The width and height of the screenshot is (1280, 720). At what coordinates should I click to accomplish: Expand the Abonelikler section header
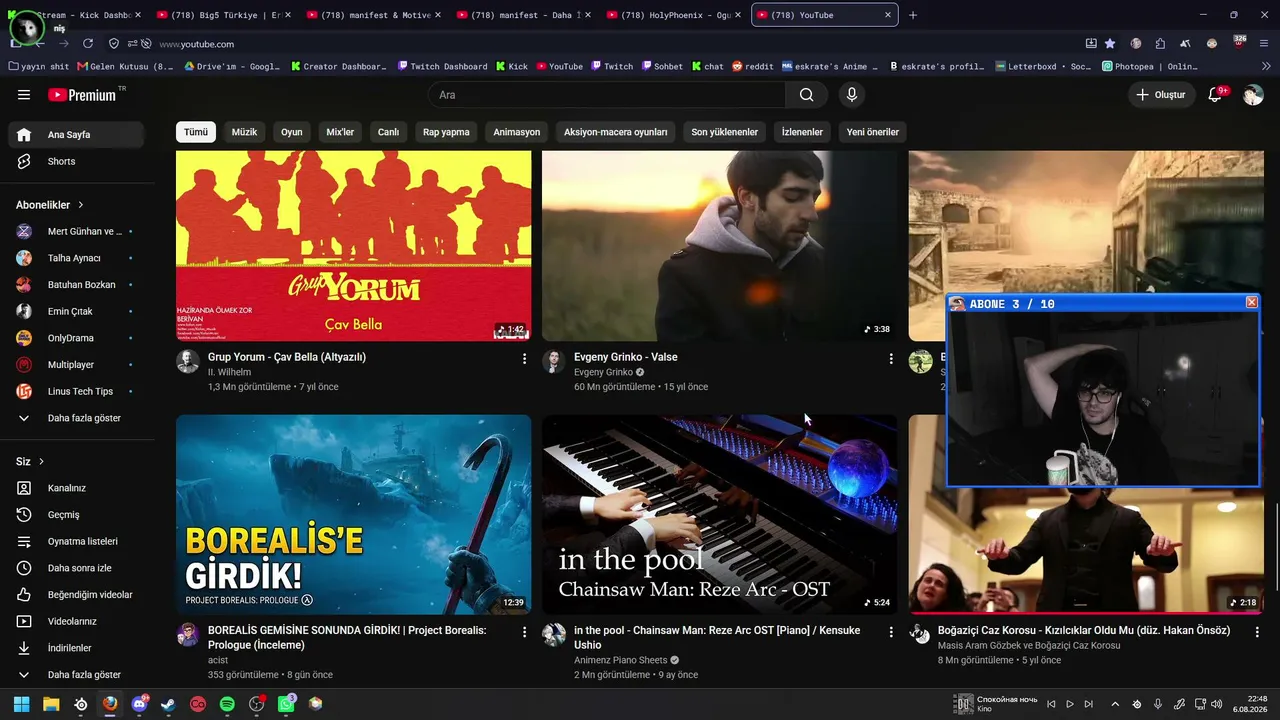50,205
